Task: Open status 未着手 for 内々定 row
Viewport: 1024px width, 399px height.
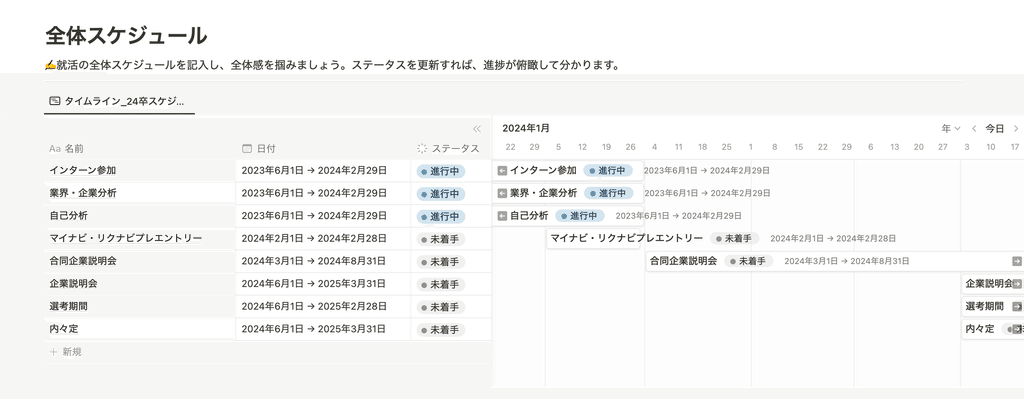Action: 441,330
